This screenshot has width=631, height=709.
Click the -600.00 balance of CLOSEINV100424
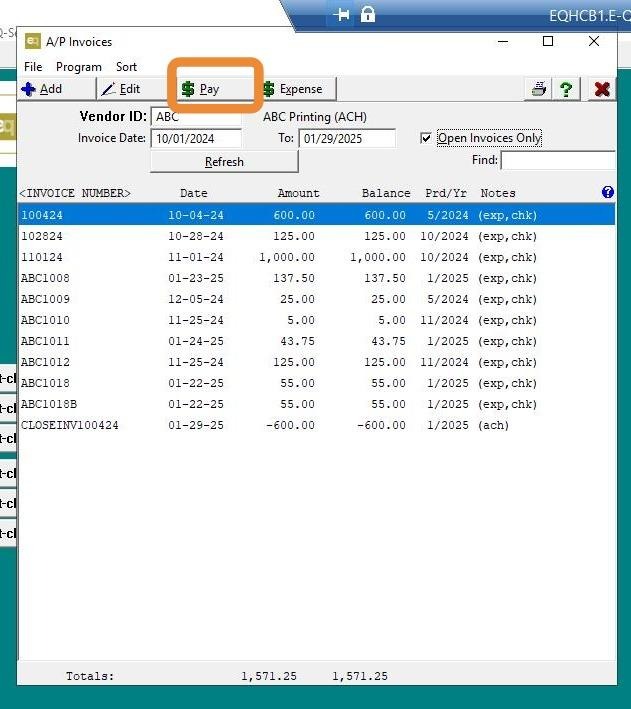[x=381, y=425]
